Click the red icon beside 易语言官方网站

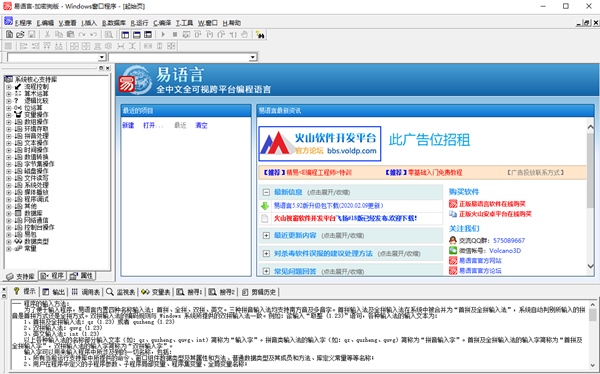click(453, 261)
